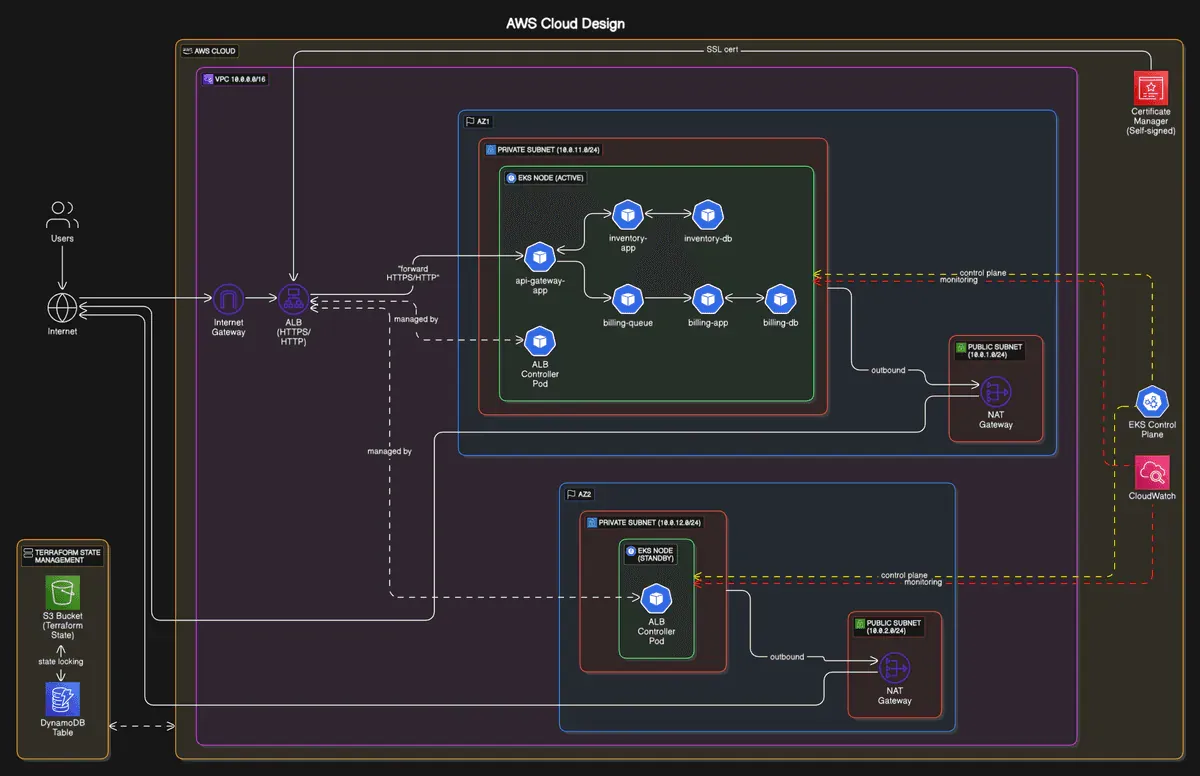Select the outbound label in AZ1
The height and width of the screenshot is (776, 1200).
click(888, 370)
